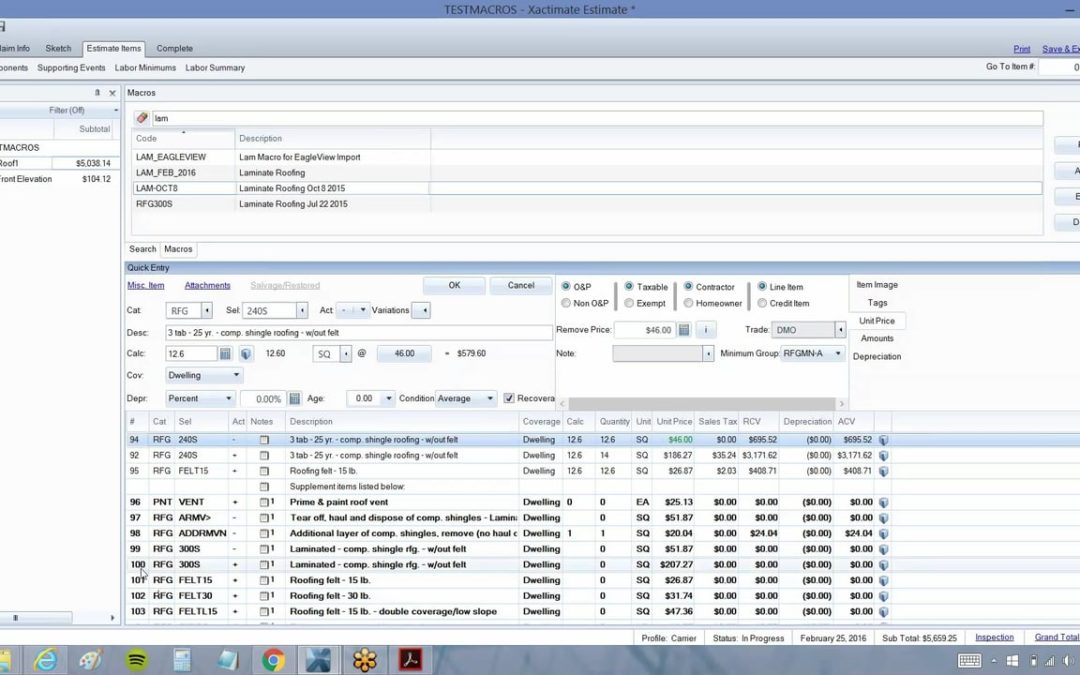Image resolution: width=1080 pixels, height=675 pixels.
Task: Click the blue icon at end of row 98
Action: [x=883, y=533]
